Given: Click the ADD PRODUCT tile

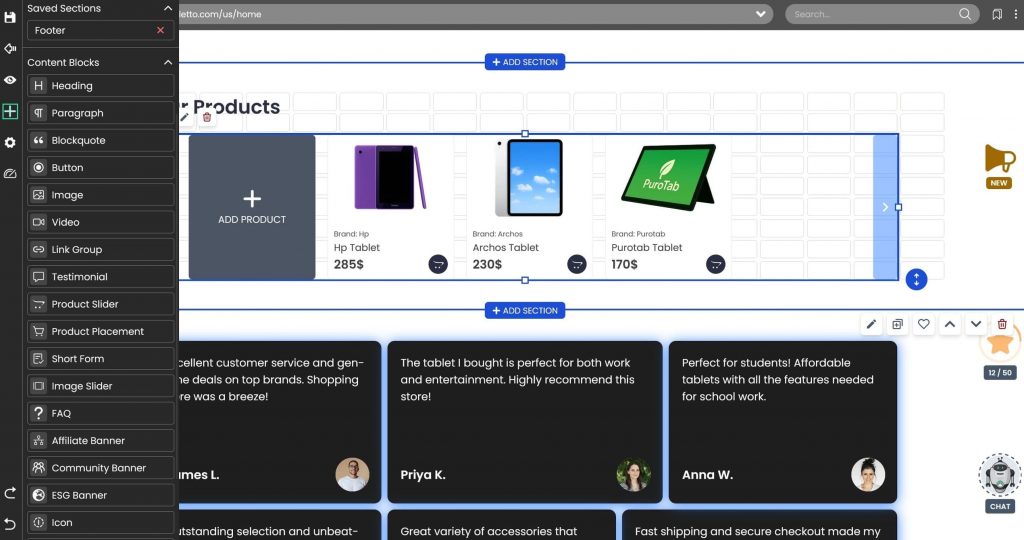Looking at the screenshot, I should [252, 208].
